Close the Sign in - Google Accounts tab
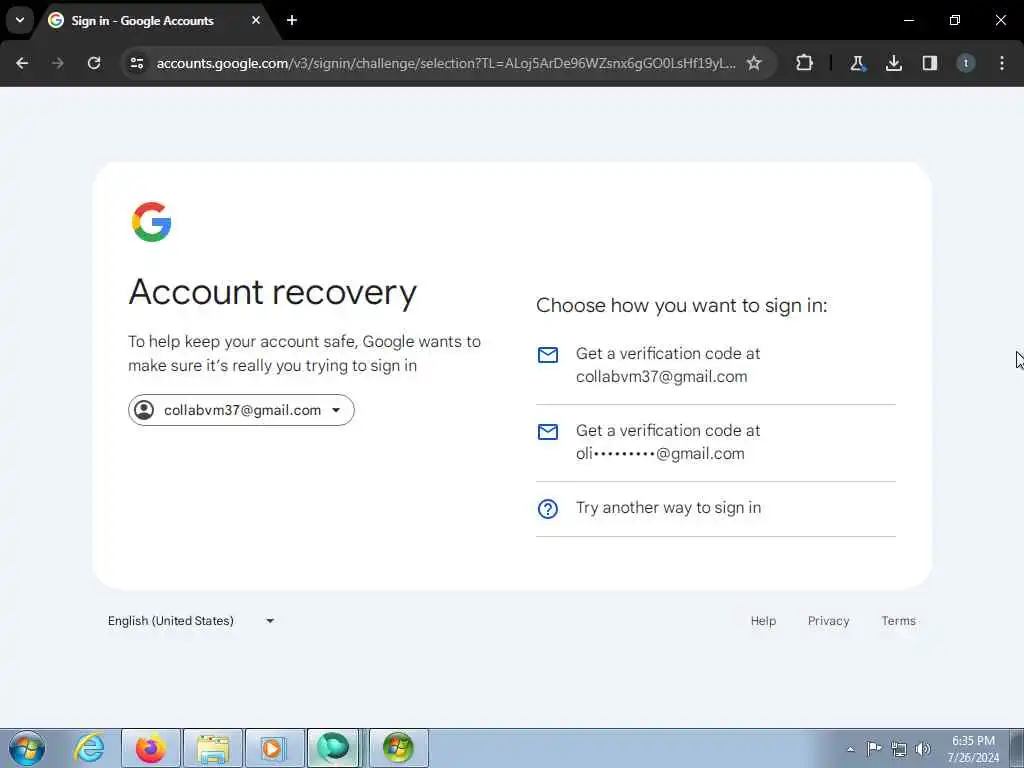This screenshot has height=768, width=1024. click(x=256, y=20)
